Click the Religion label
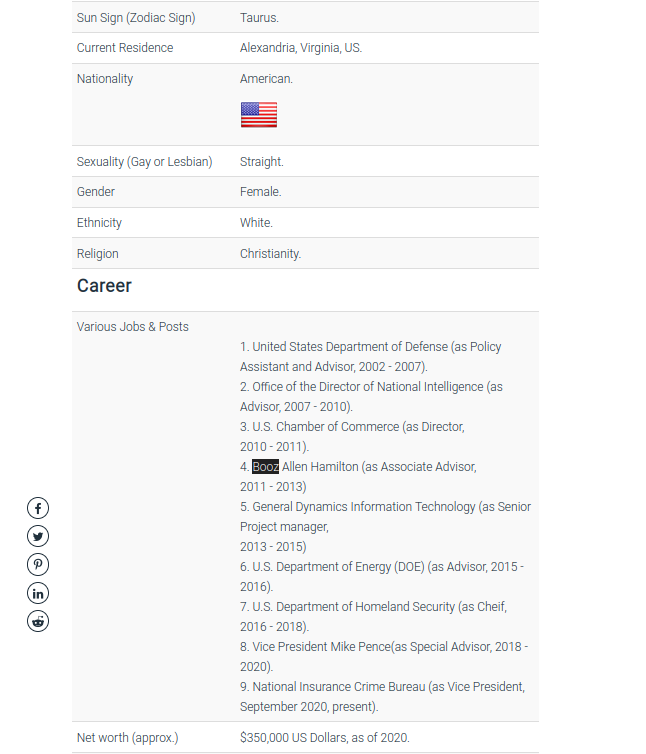This screenshot has height=754, width=646. 98,254
